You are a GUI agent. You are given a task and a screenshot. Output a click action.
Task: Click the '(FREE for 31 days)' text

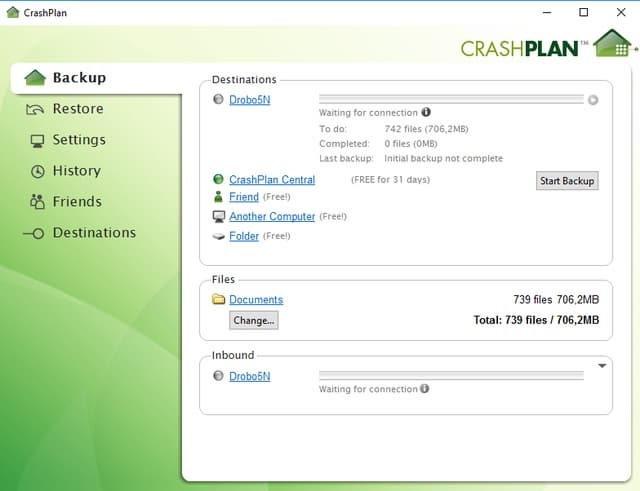(390, 180)
